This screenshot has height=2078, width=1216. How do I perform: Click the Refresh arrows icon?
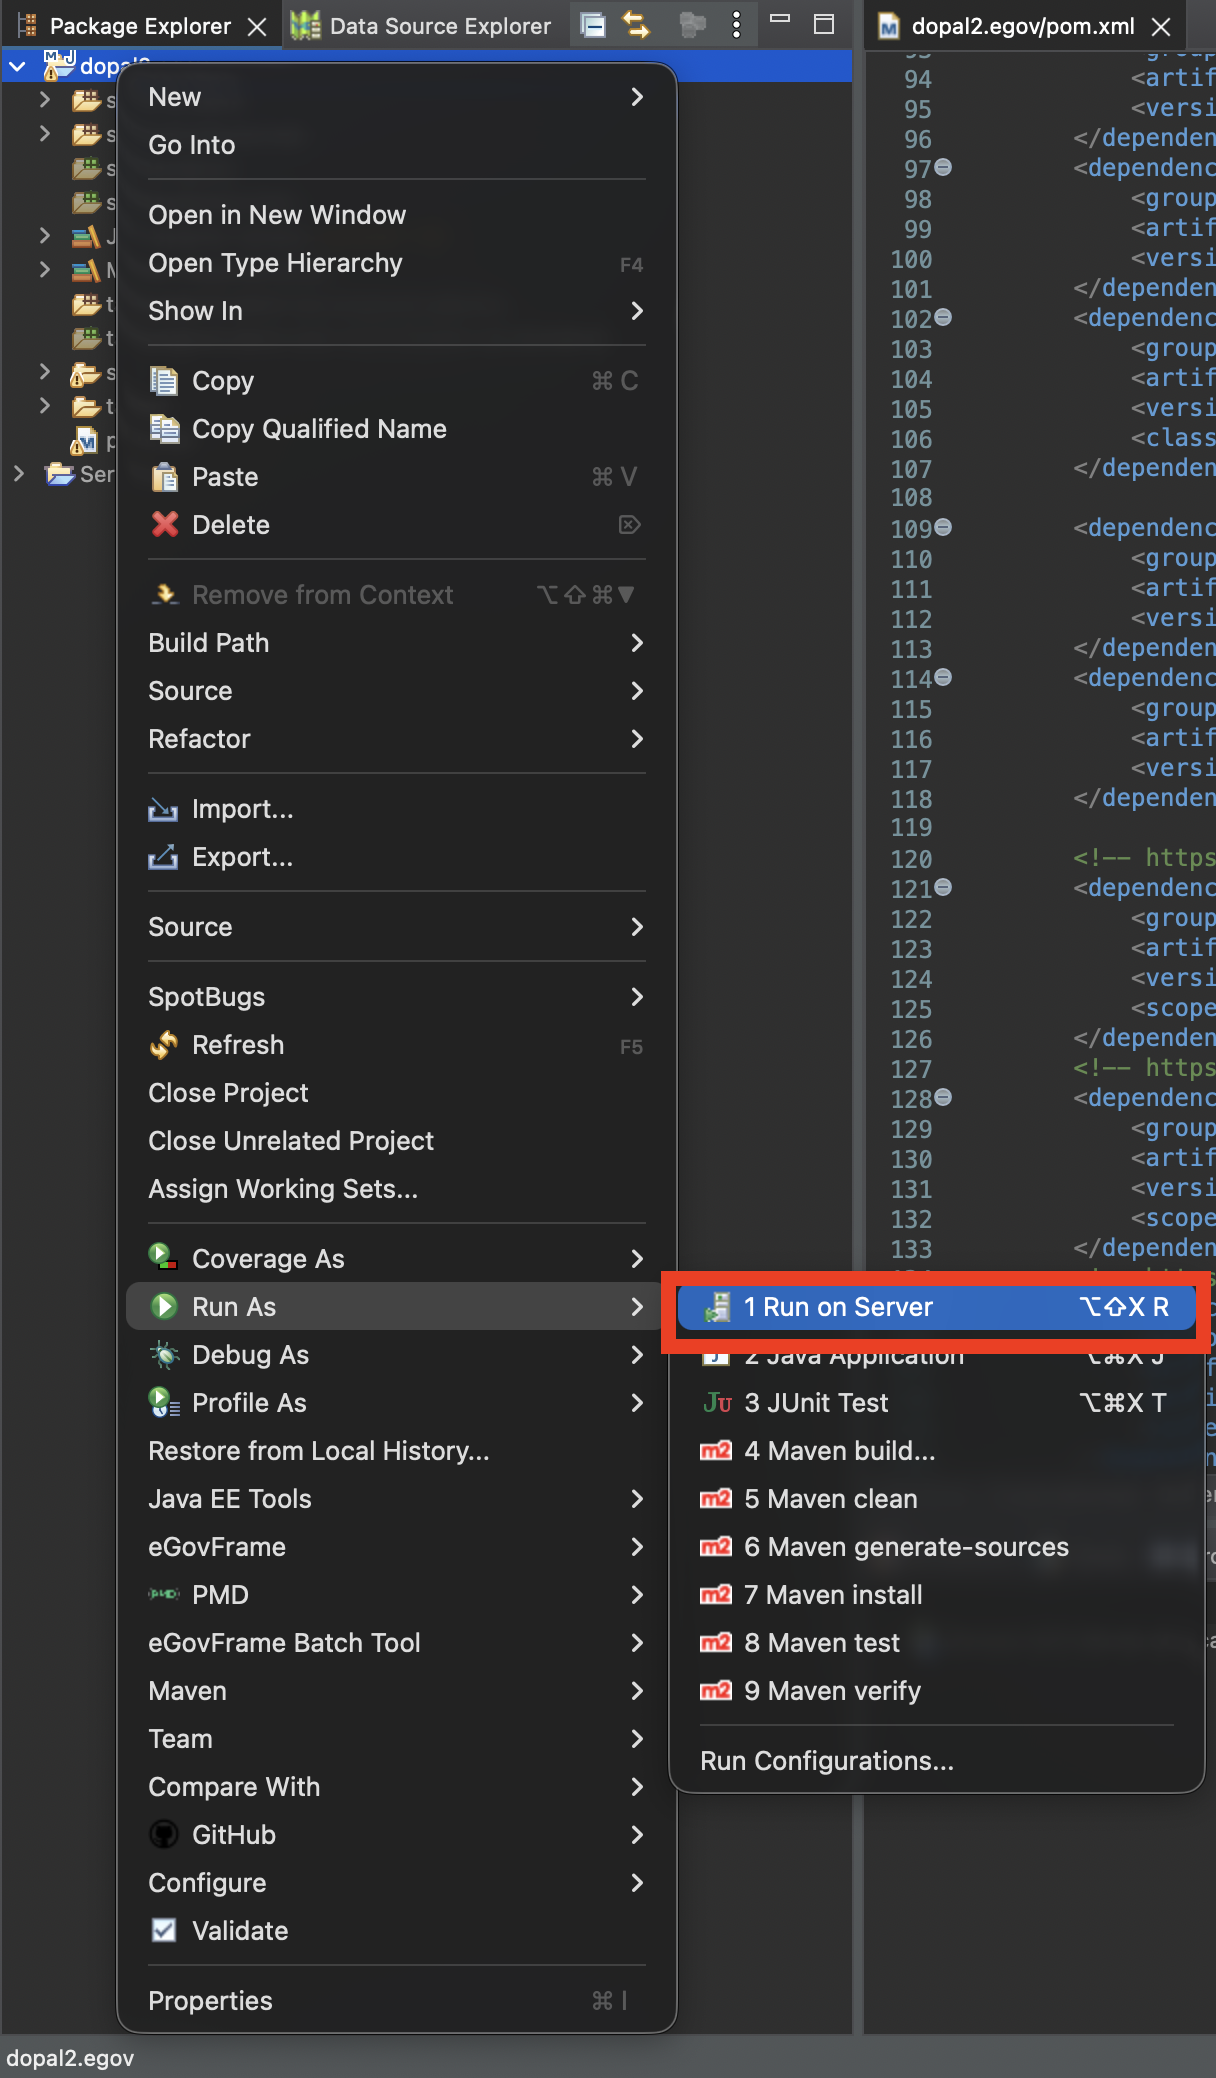164,1045
